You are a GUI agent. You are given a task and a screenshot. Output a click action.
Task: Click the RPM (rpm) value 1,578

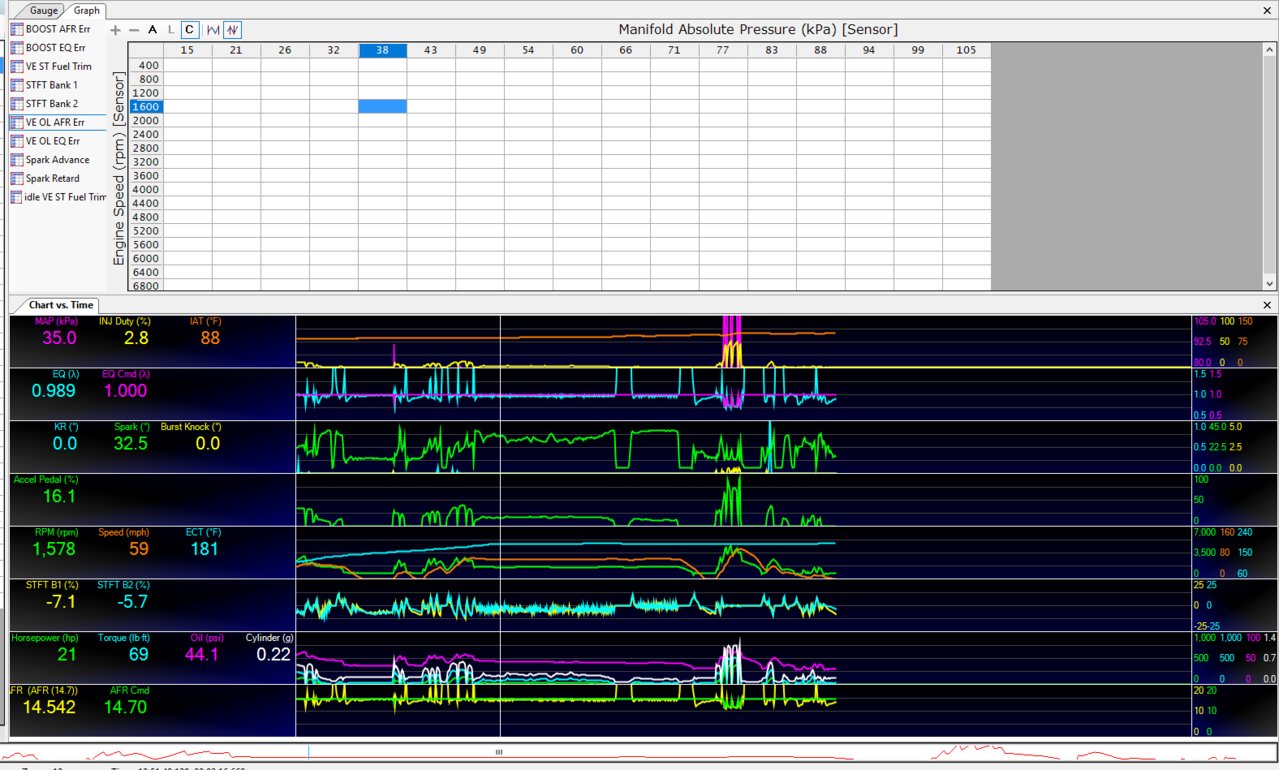(55, 549)
